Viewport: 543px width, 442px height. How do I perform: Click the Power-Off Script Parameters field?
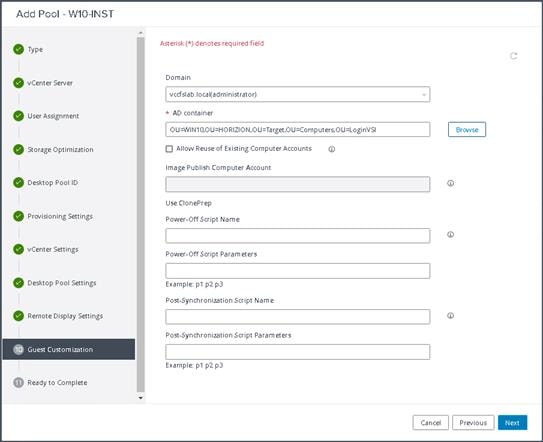point(297,271)
